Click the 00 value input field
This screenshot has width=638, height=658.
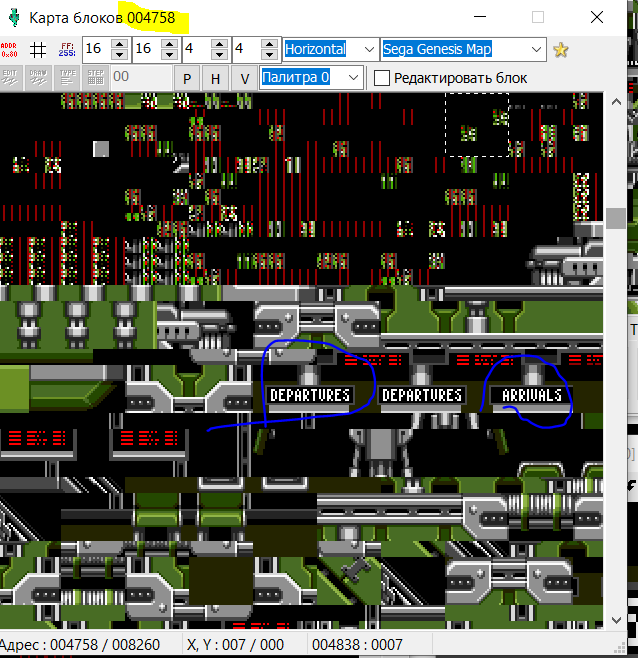pyautogui.click(x=141, y=77)
